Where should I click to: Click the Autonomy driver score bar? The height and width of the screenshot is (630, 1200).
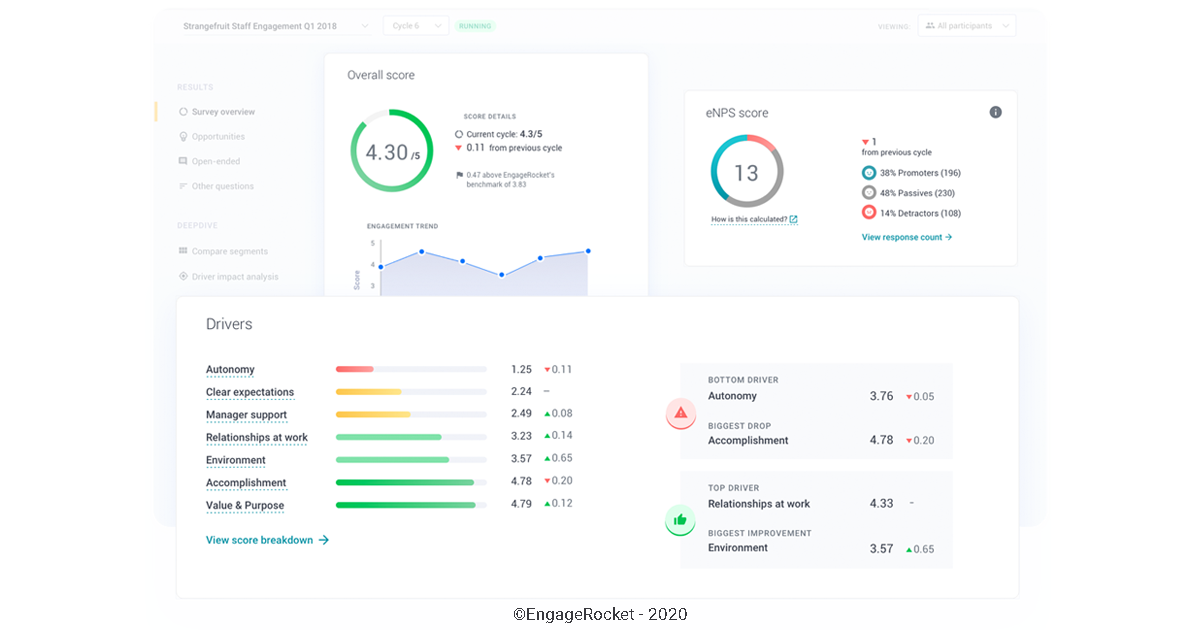(410, 369)
